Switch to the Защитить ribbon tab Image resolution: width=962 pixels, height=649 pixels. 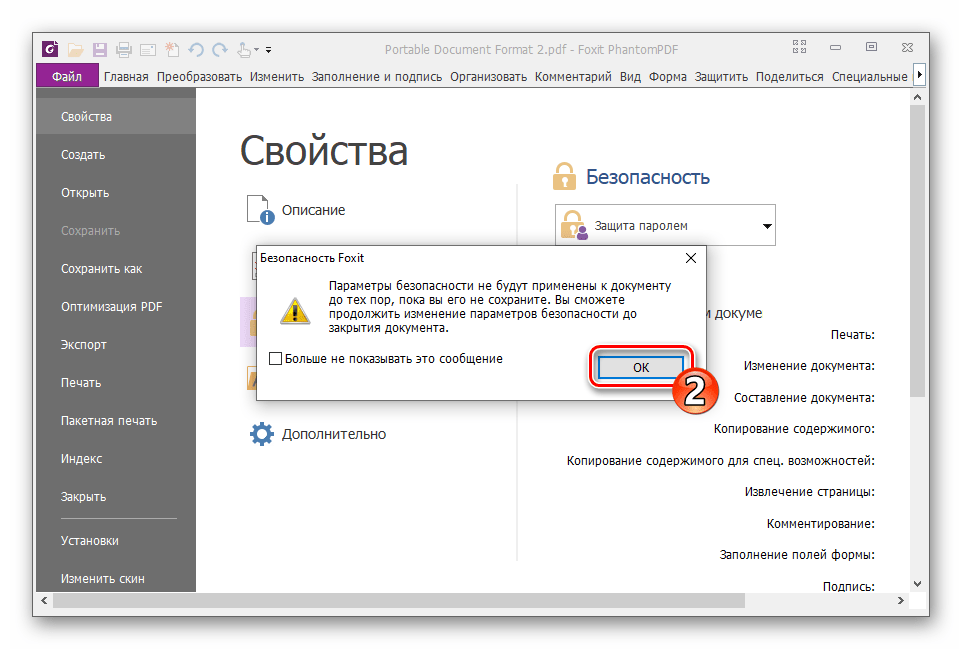pyautogui.click(x=721, y=76)
